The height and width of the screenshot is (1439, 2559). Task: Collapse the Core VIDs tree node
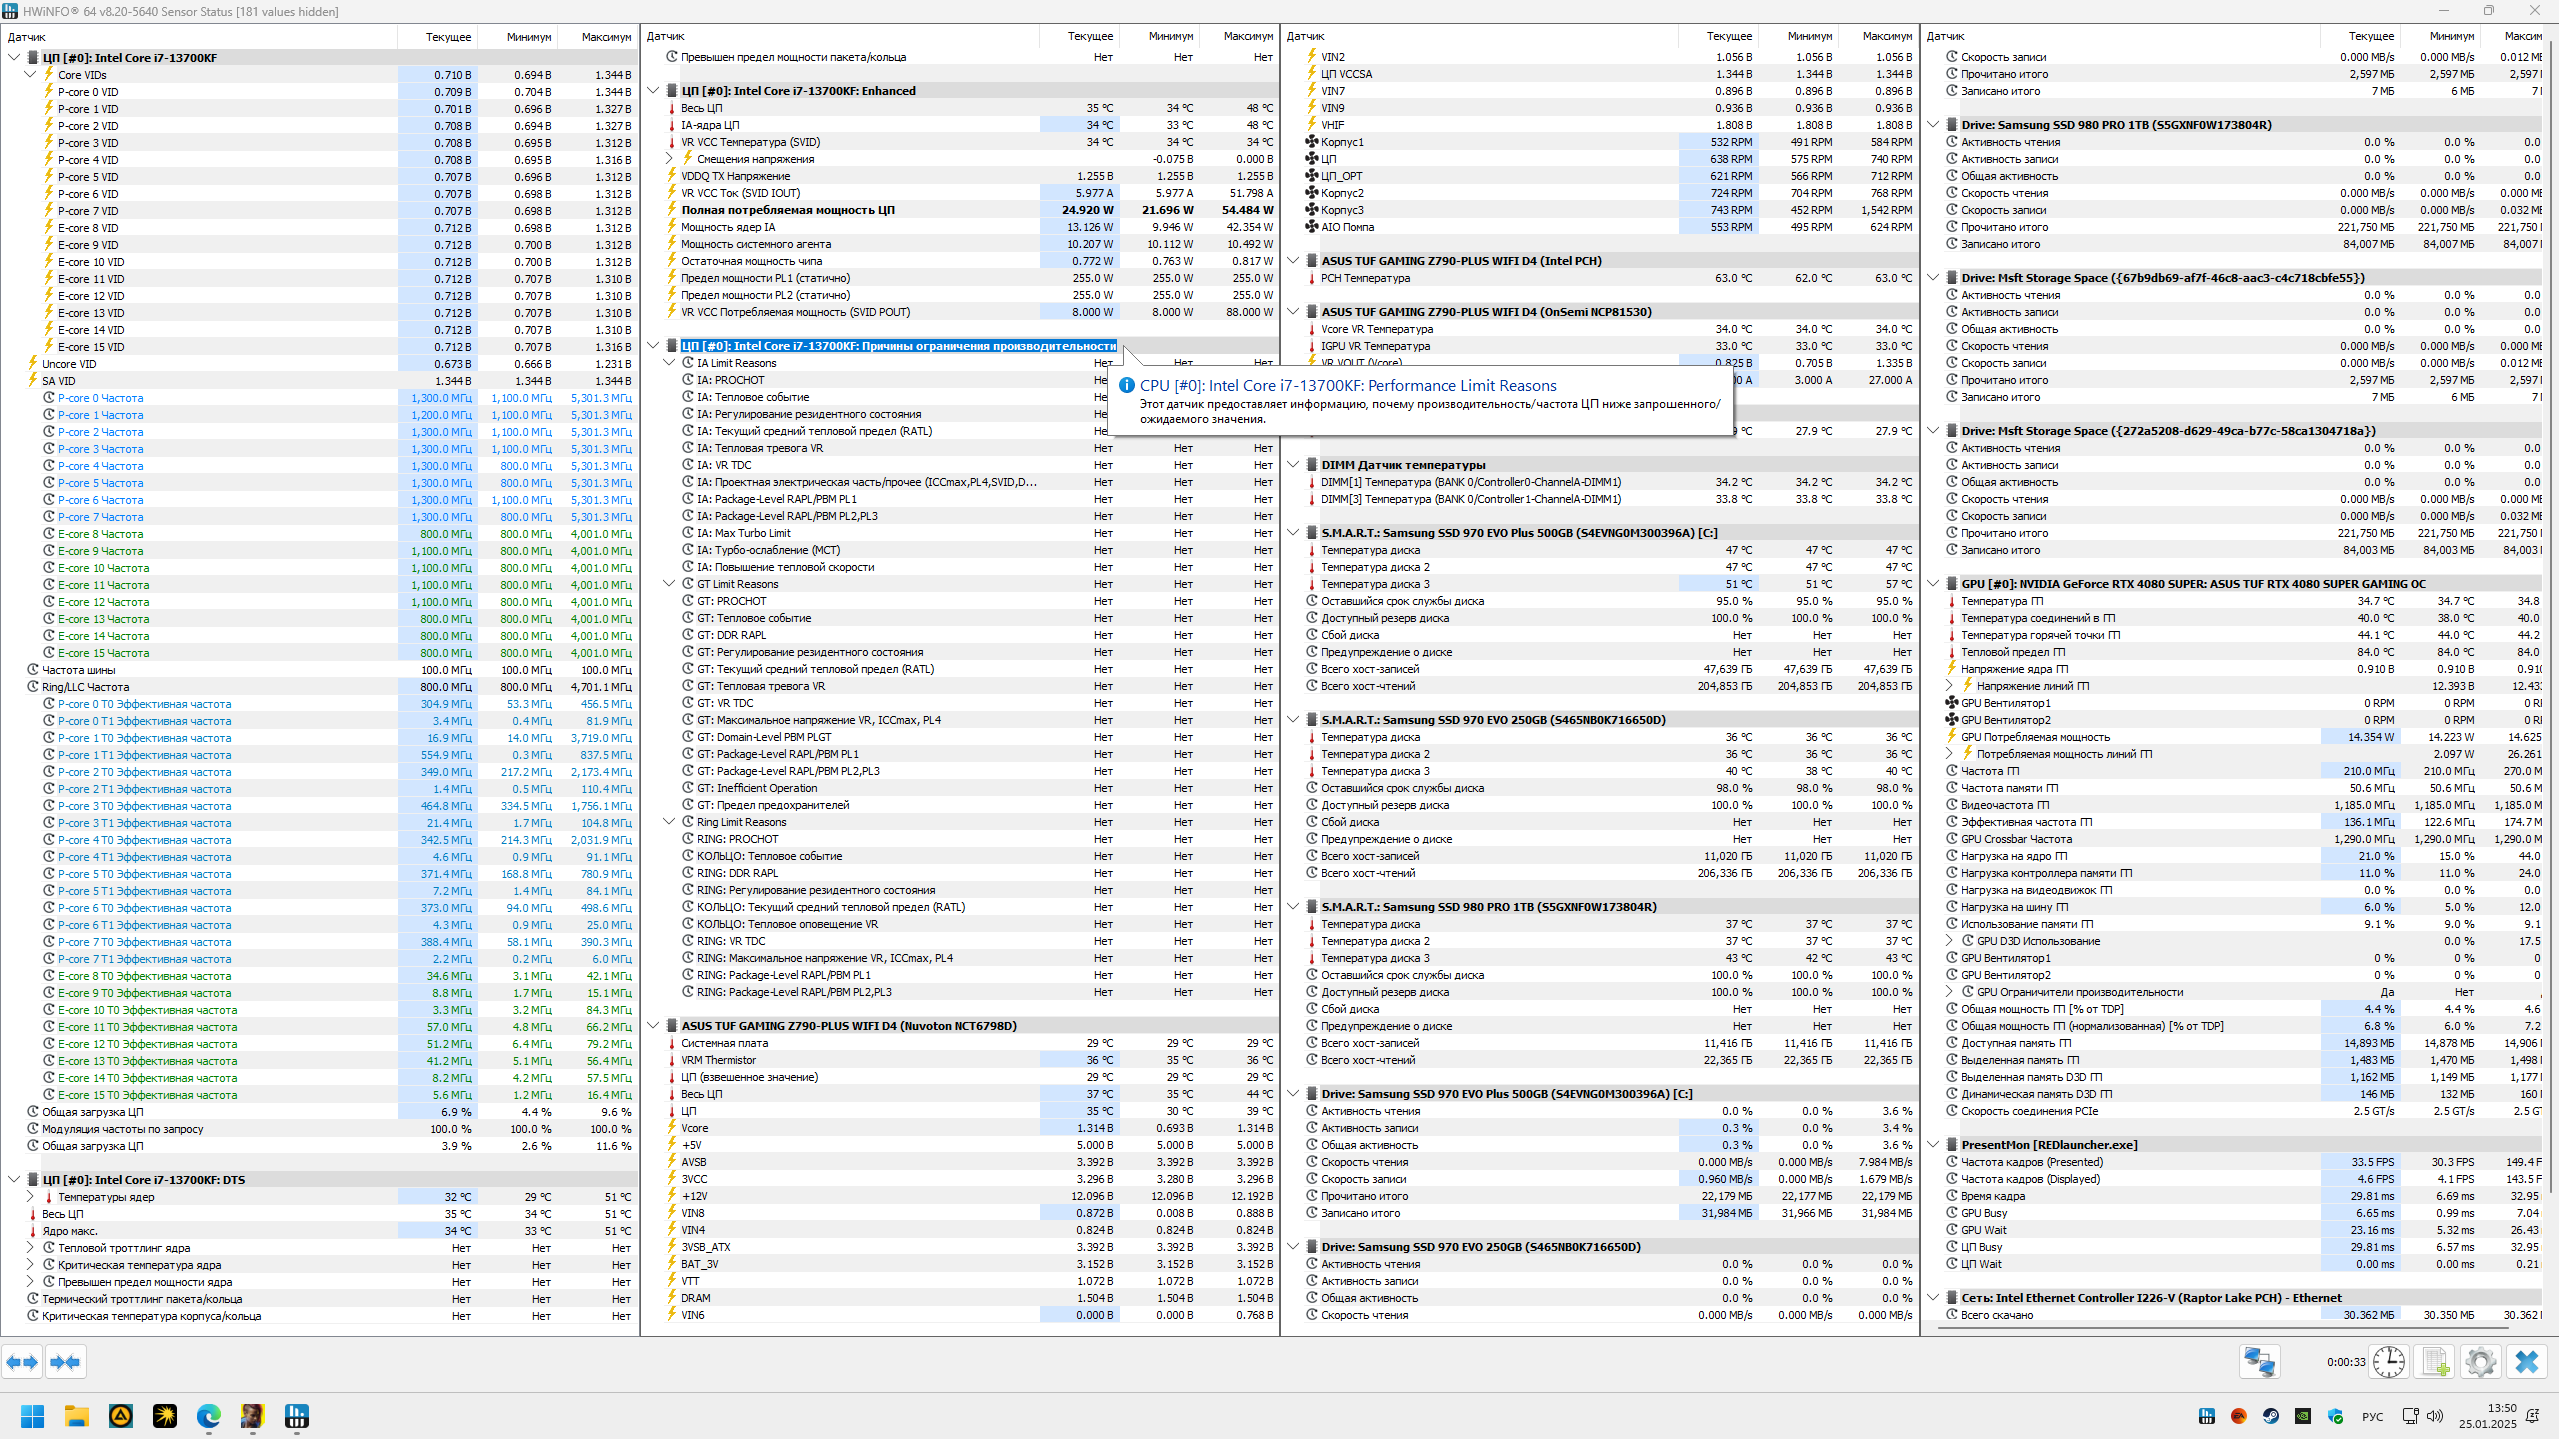point(30,75)
